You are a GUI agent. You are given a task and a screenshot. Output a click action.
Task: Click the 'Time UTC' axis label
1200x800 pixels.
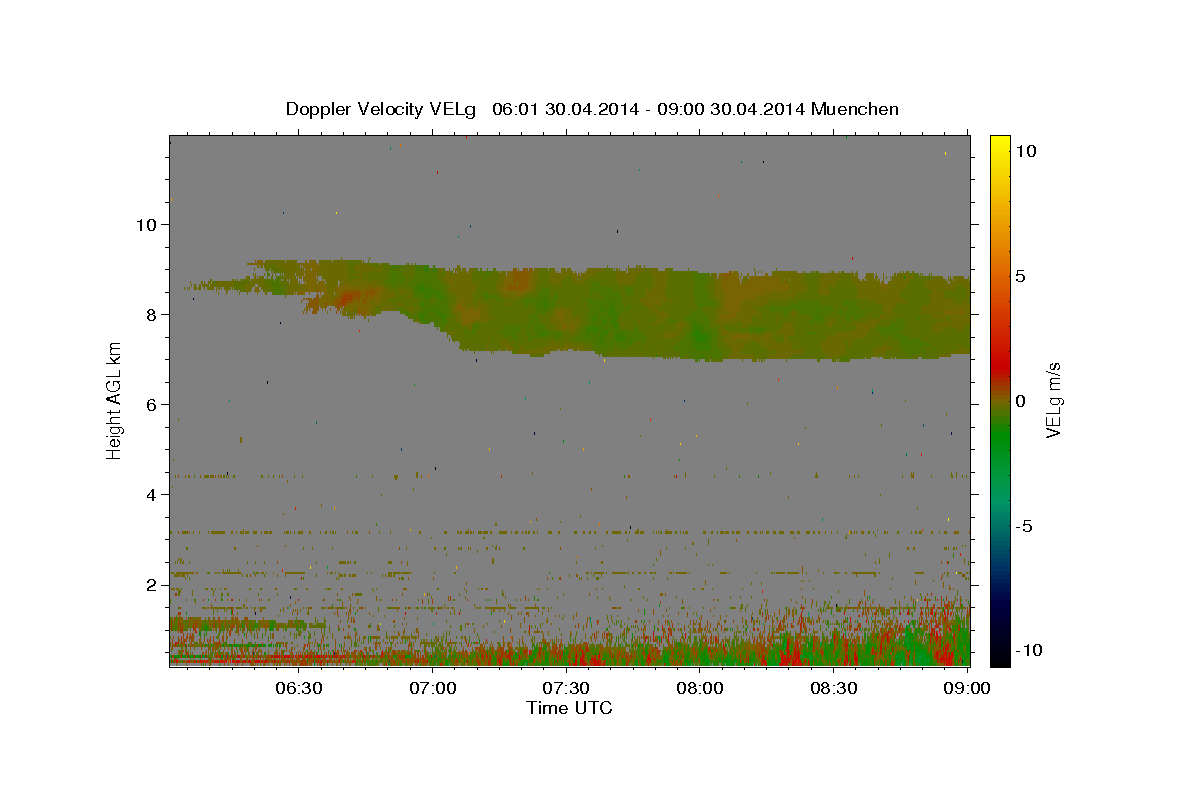(569, 708)
